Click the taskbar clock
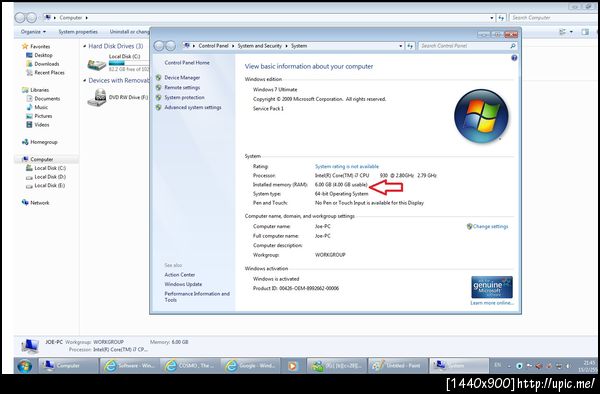This screenshot has width=600, height=394. point(589,366)
